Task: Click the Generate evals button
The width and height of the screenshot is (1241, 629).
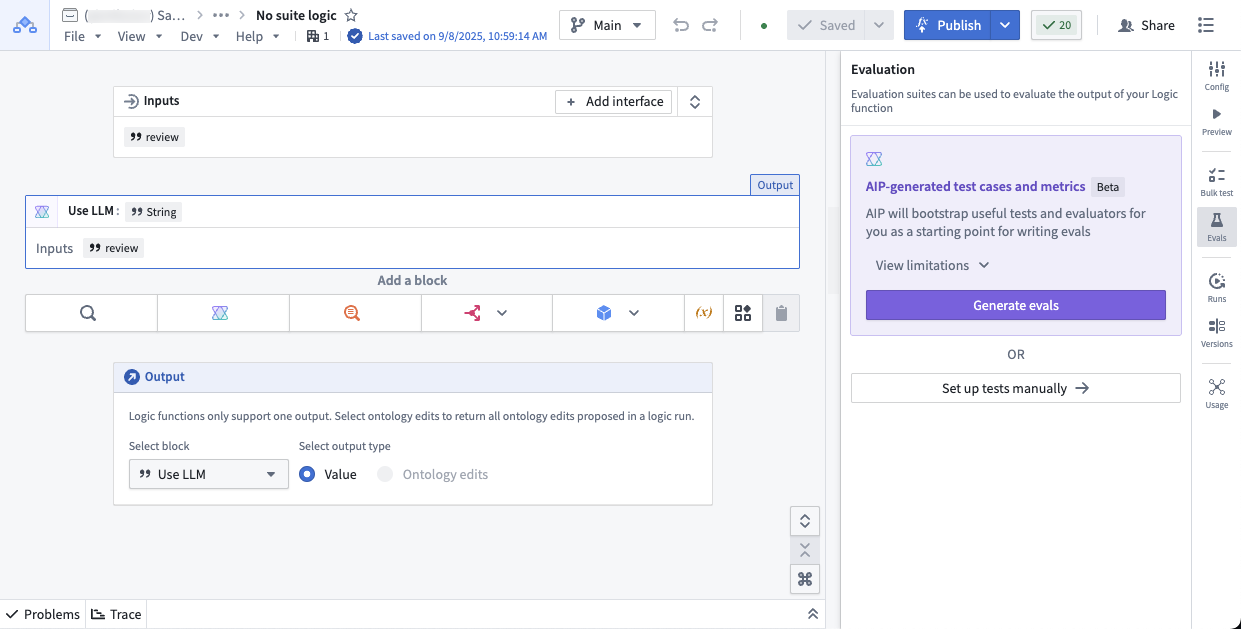Action: point(1015,305)
